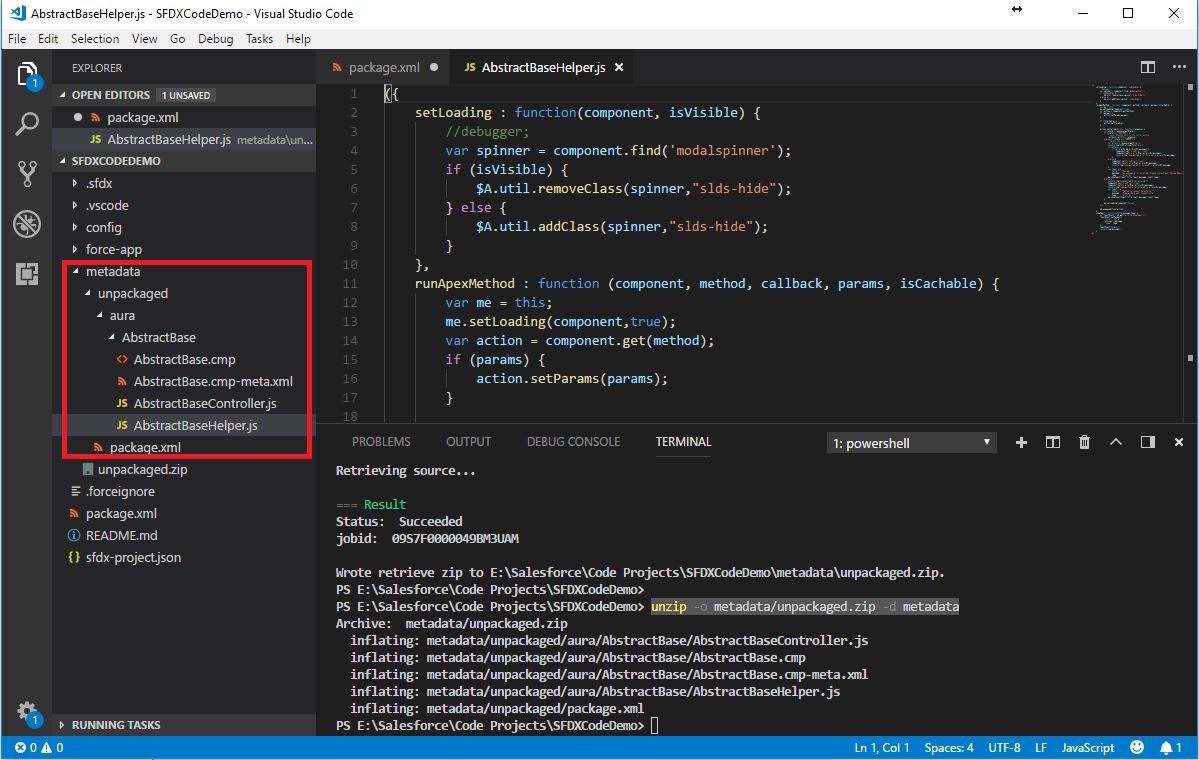Image resolution: width=1199 pixels, height=760 pixels.
Task: Open the Help menu
Action: (298, 39)
